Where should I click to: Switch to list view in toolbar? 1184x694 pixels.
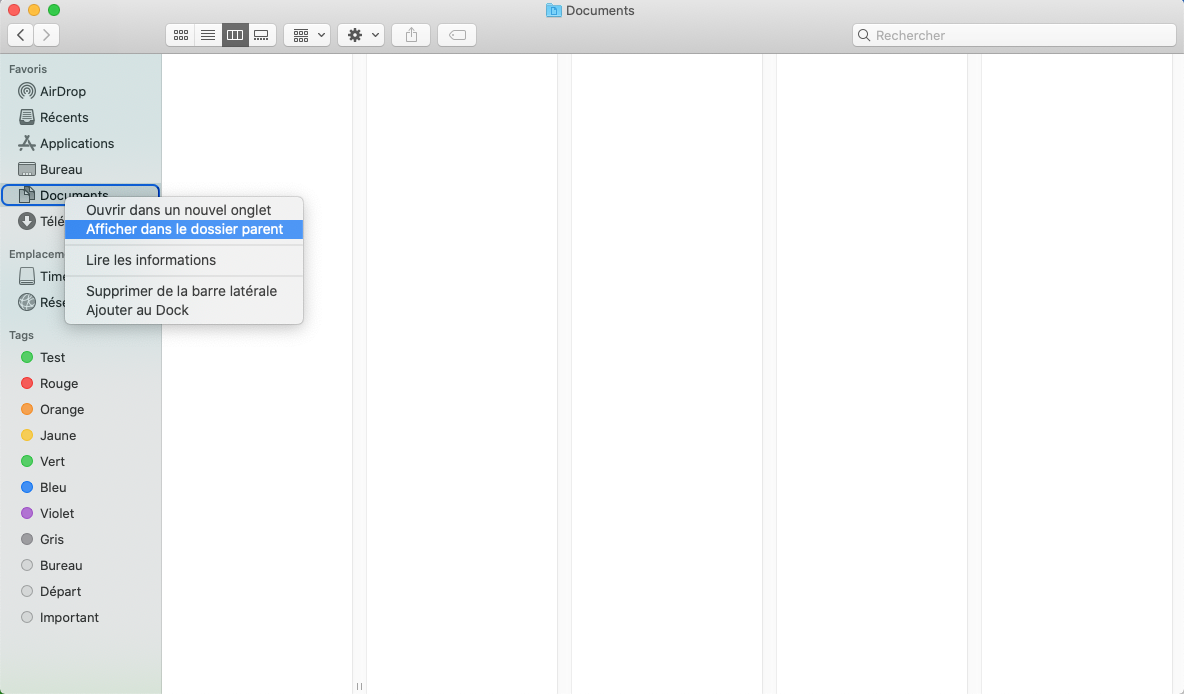(208, 35)
